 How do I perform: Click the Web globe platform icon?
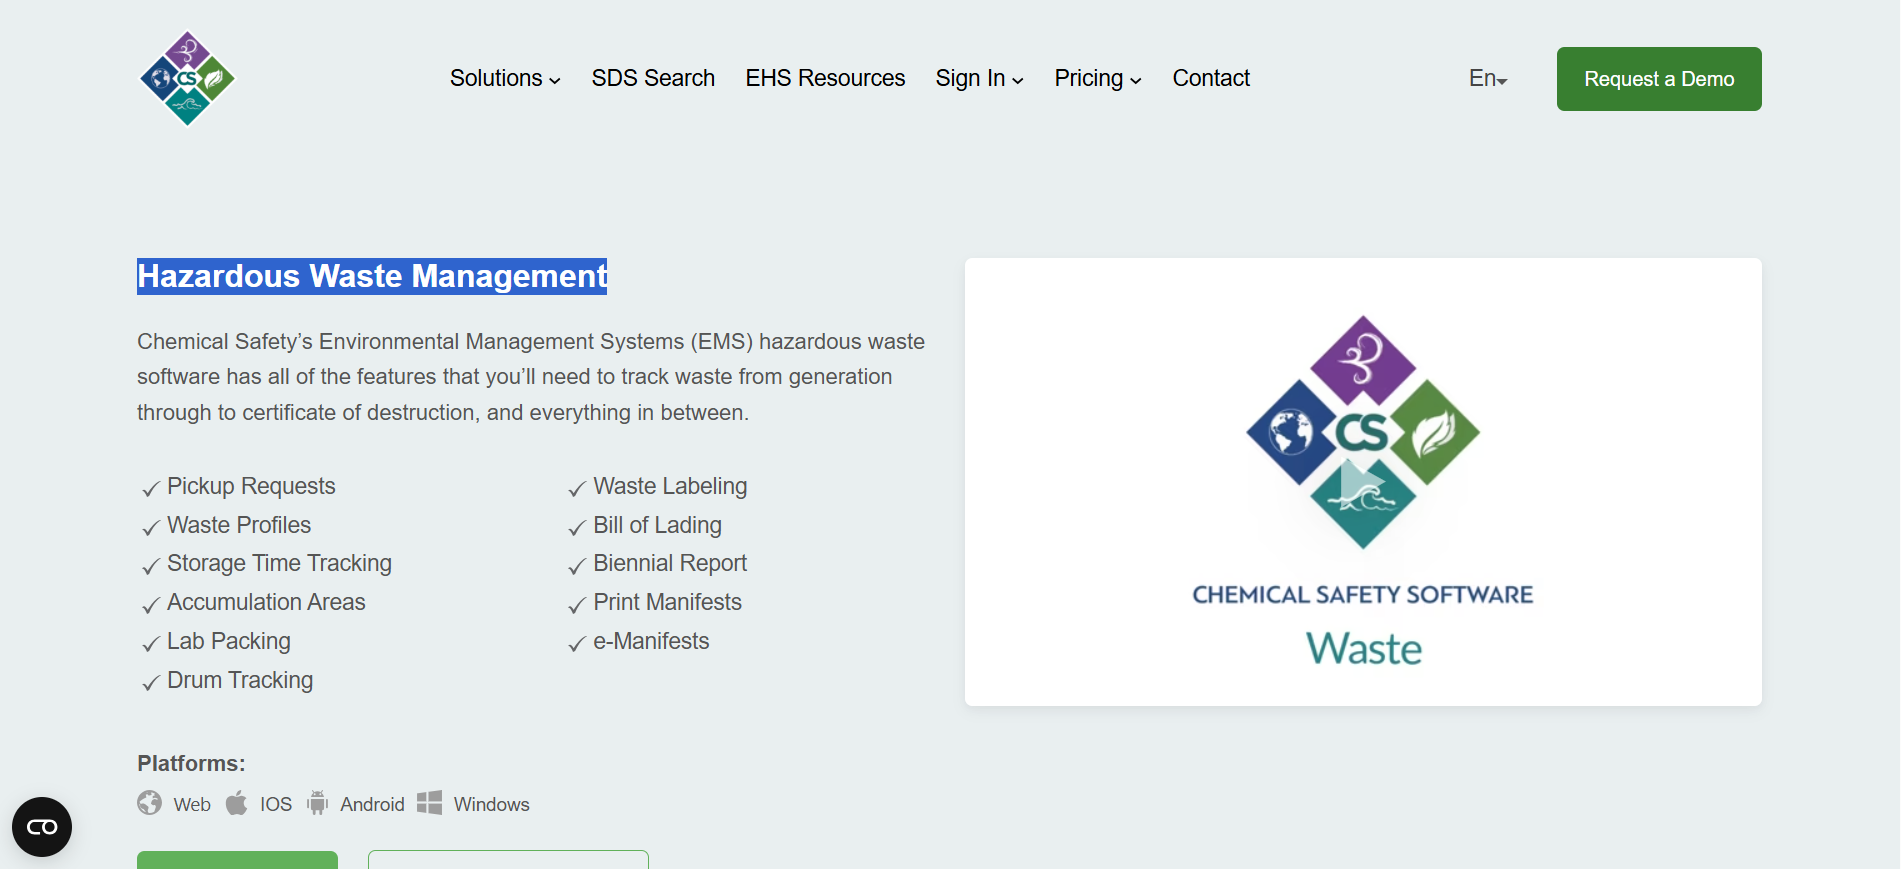(149, 803)
